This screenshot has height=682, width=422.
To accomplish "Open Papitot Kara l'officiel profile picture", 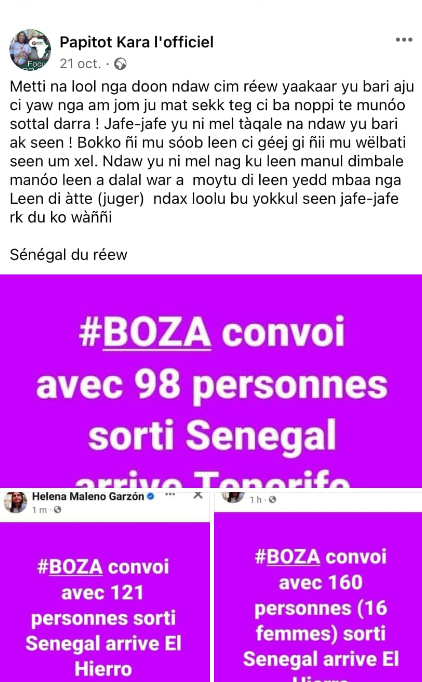I will coord(30,50).
